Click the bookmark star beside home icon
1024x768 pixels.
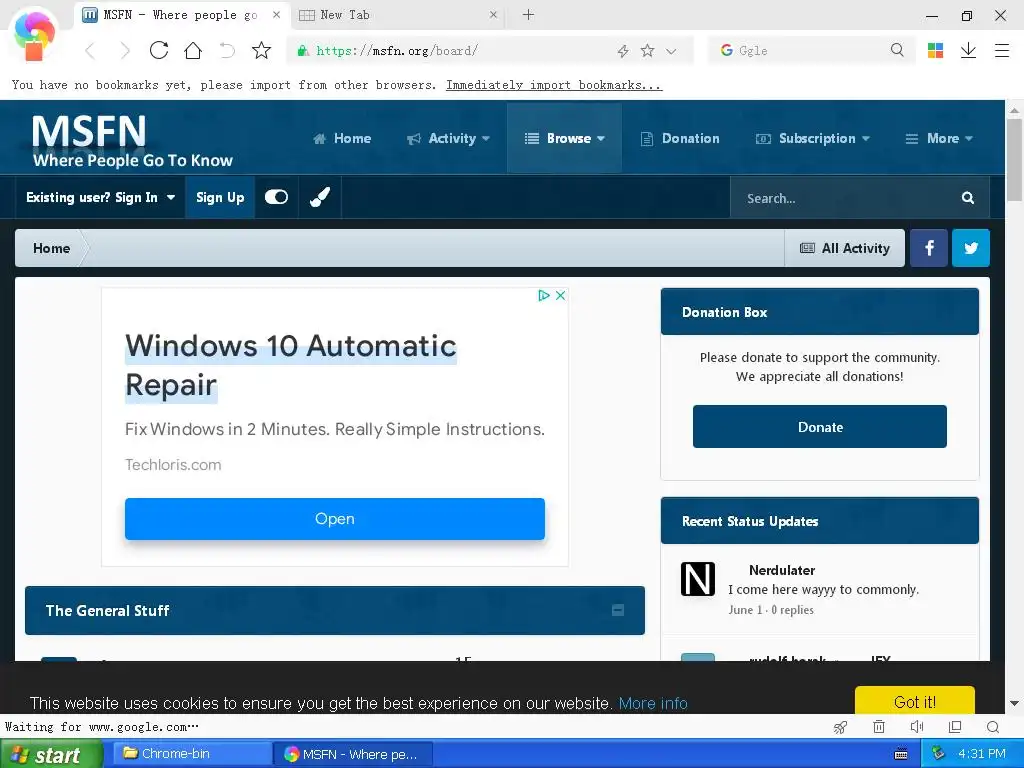(261, 50)
